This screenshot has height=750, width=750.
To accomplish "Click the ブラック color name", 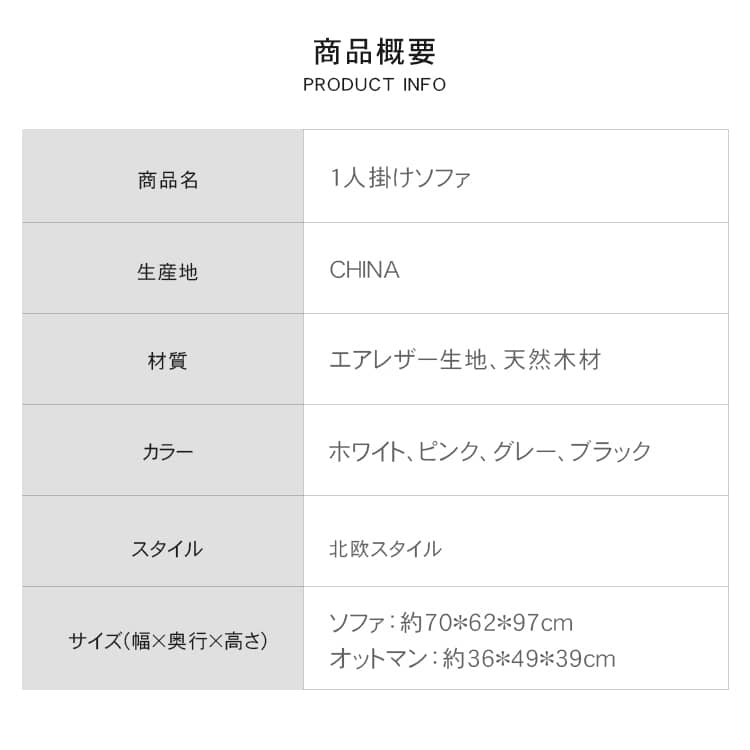I will tap(610, 451).
